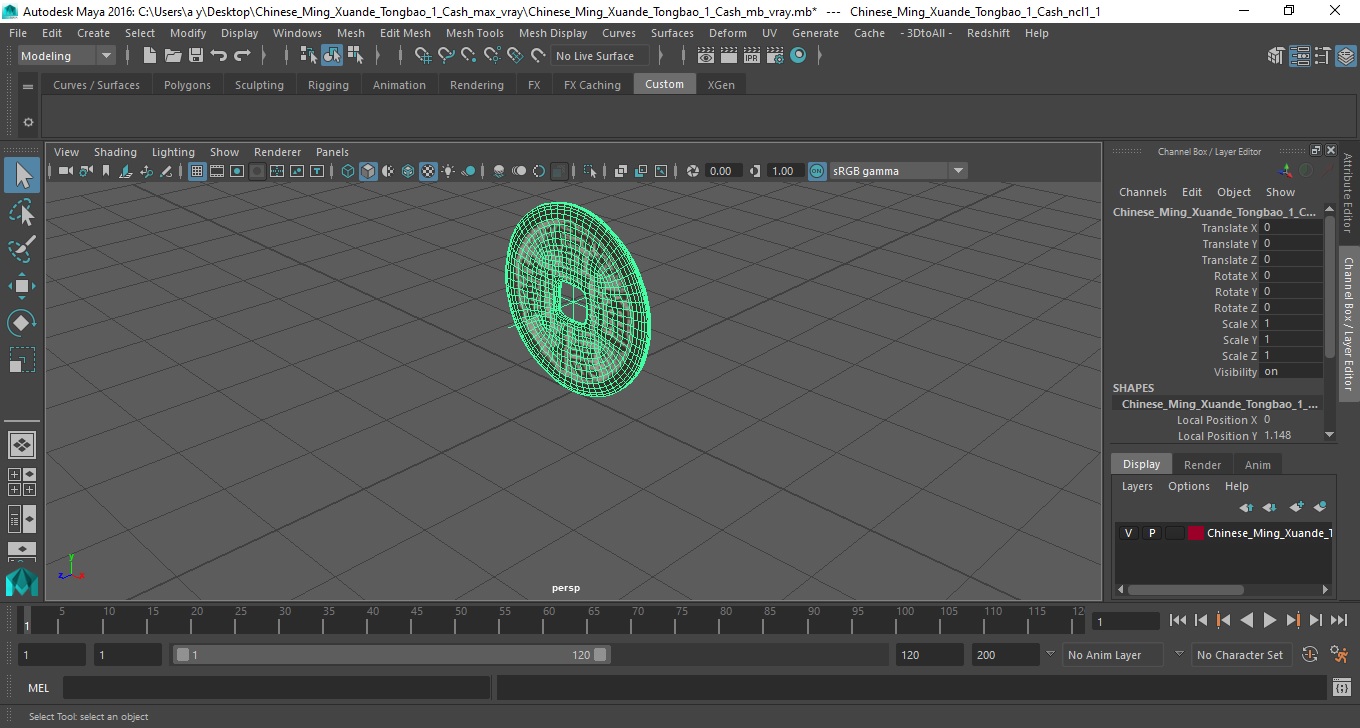1360x728 pixels.
Task: Click the red layer color swatch
Action: (x=1195, y=533)
